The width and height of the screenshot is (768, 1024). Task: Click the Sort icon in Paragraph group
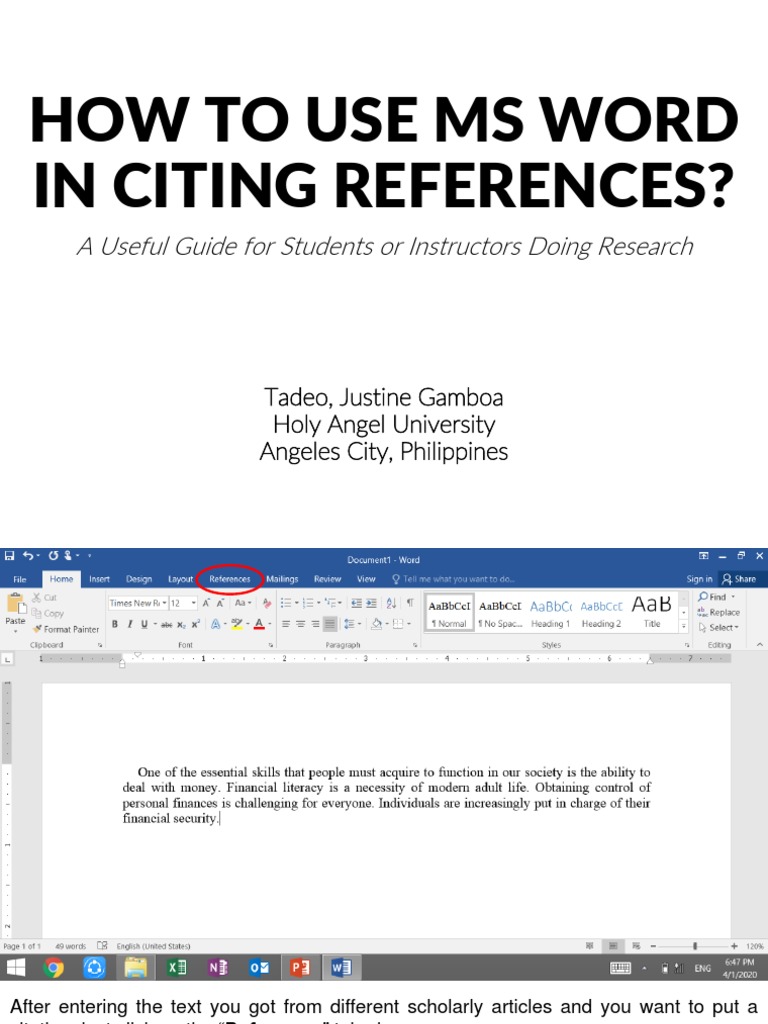pyautogui.click(x=391, y=603)
